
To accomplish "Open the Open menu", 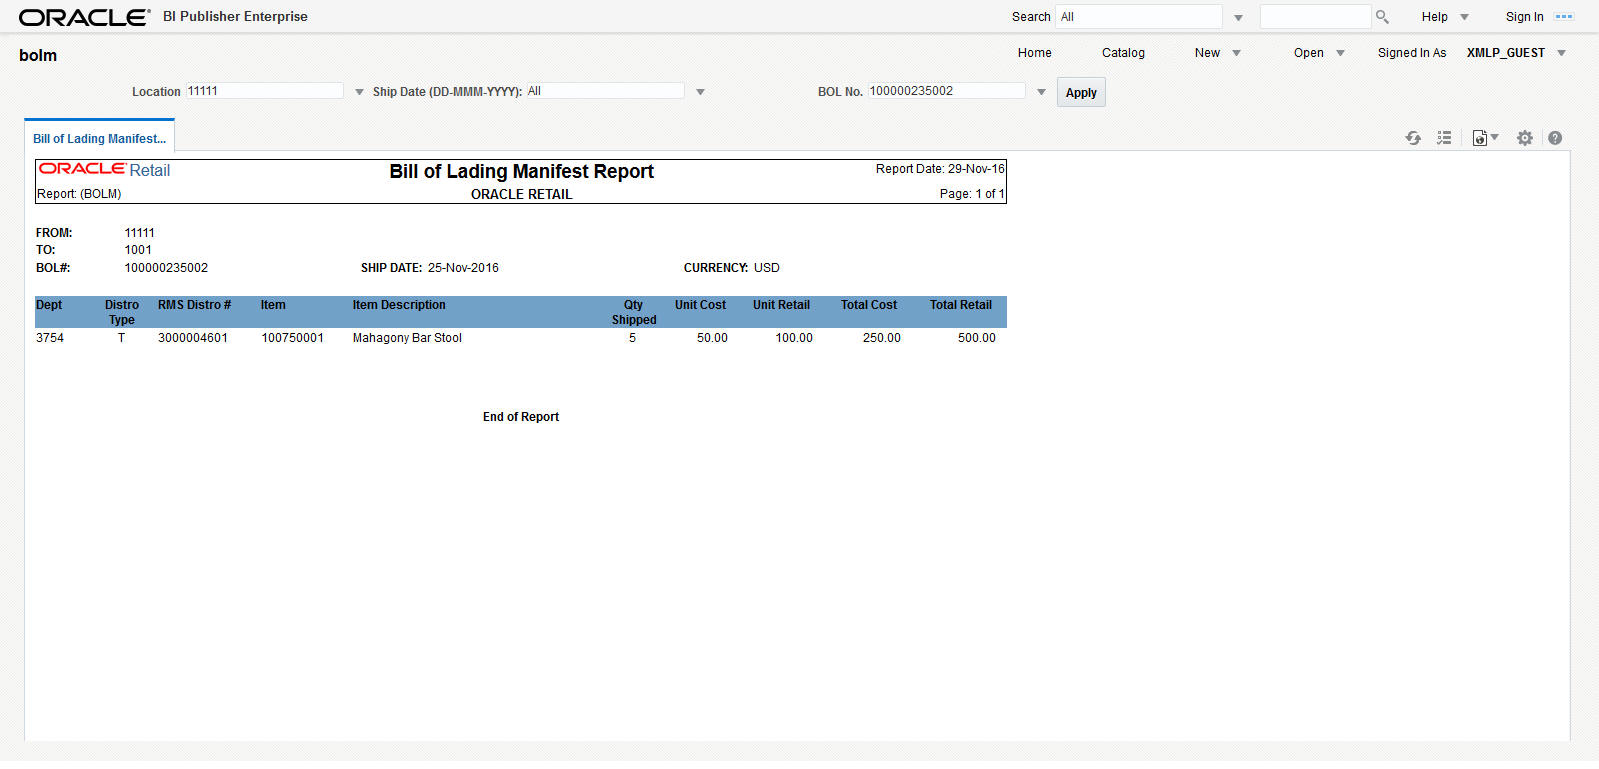I will tap(1308, 53).
